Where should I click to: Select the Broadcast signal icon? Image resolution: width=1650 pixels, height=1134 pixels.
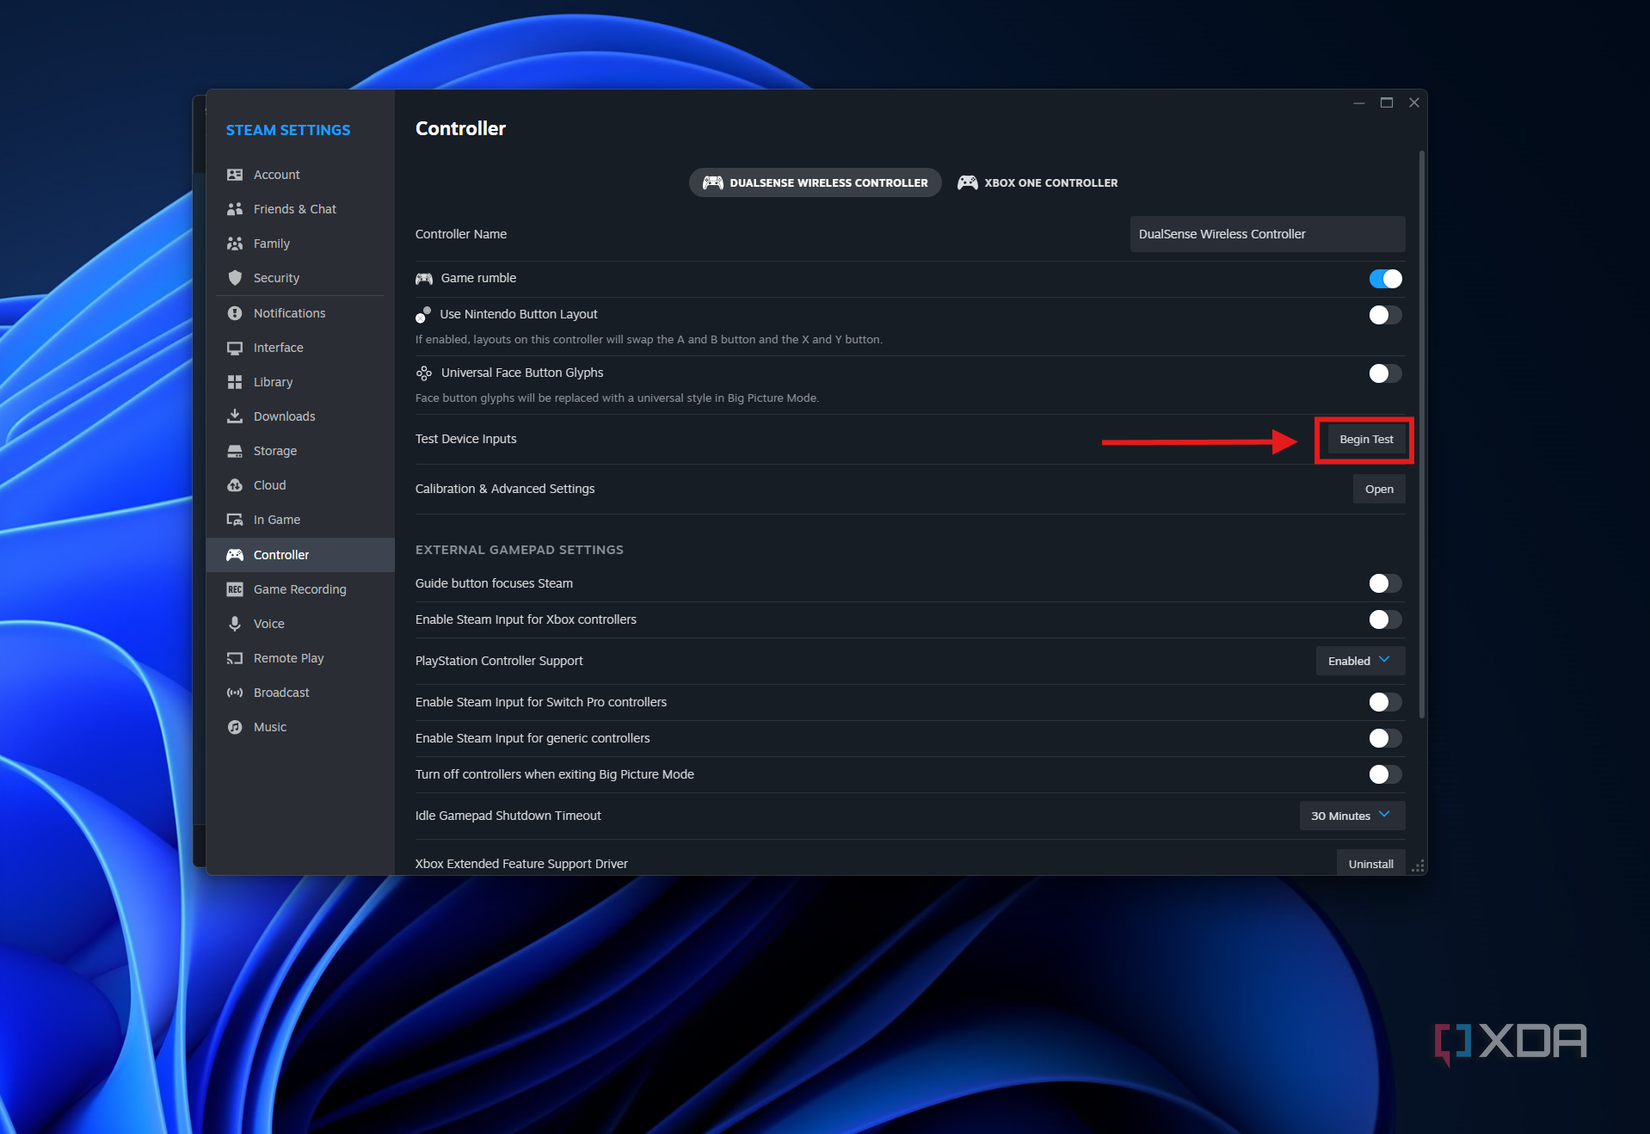click(x=234, y=692)
